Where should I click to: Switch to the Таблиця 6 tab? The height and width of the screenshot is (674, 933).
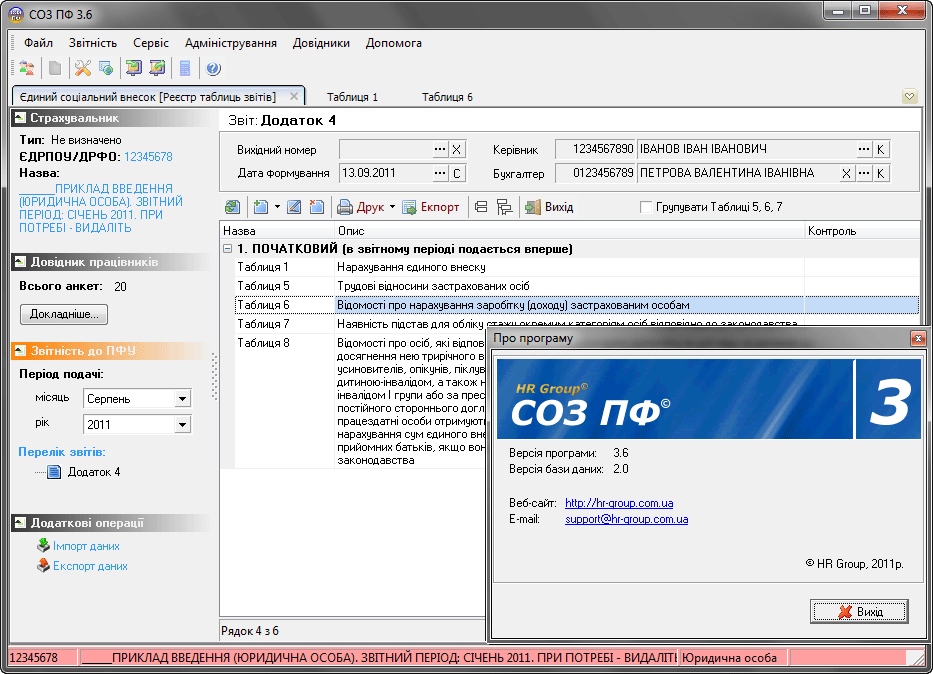point(447,97)
